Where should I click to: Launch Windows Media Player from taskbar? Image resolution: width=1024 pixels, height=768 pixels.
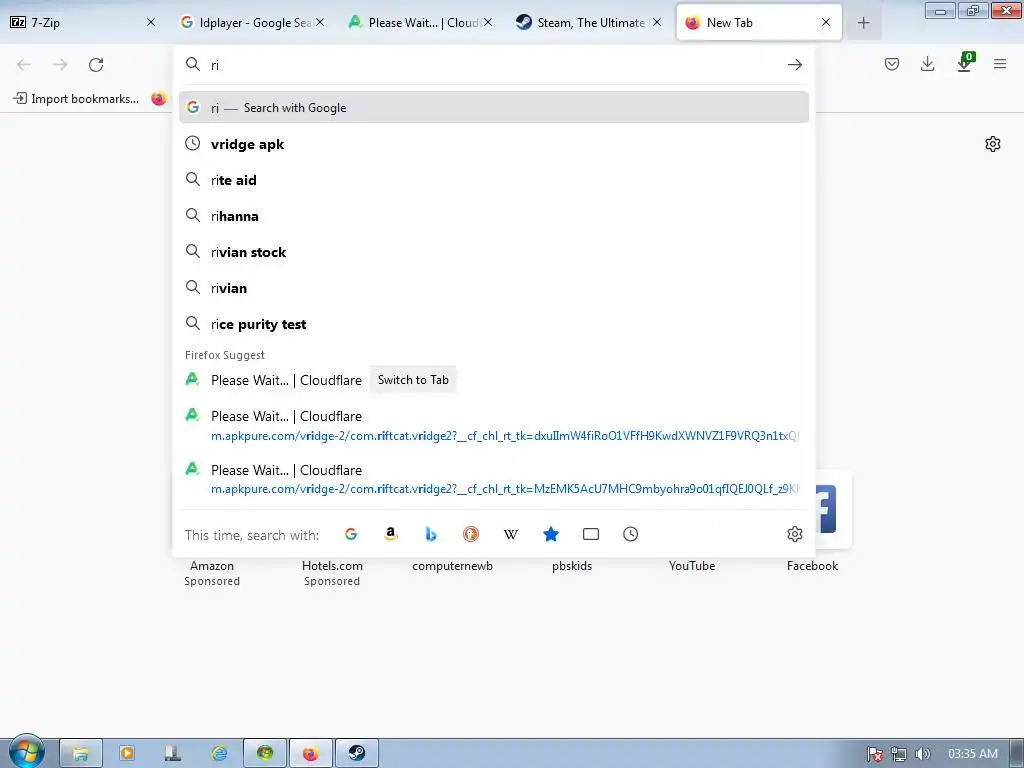[127, 753]
